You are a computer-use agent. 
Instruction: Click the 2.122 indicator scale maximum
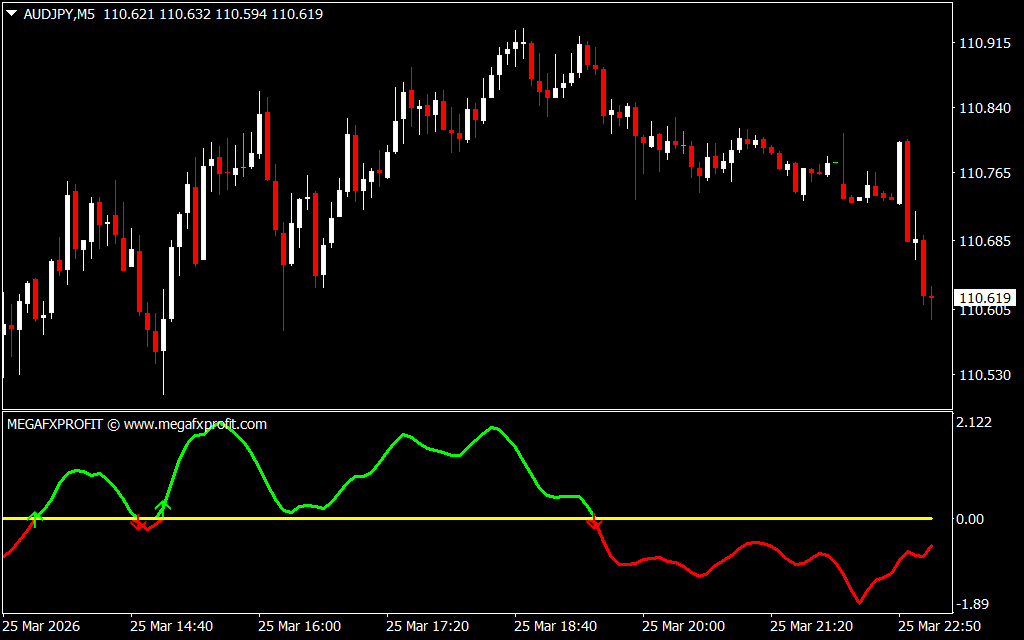974,423
